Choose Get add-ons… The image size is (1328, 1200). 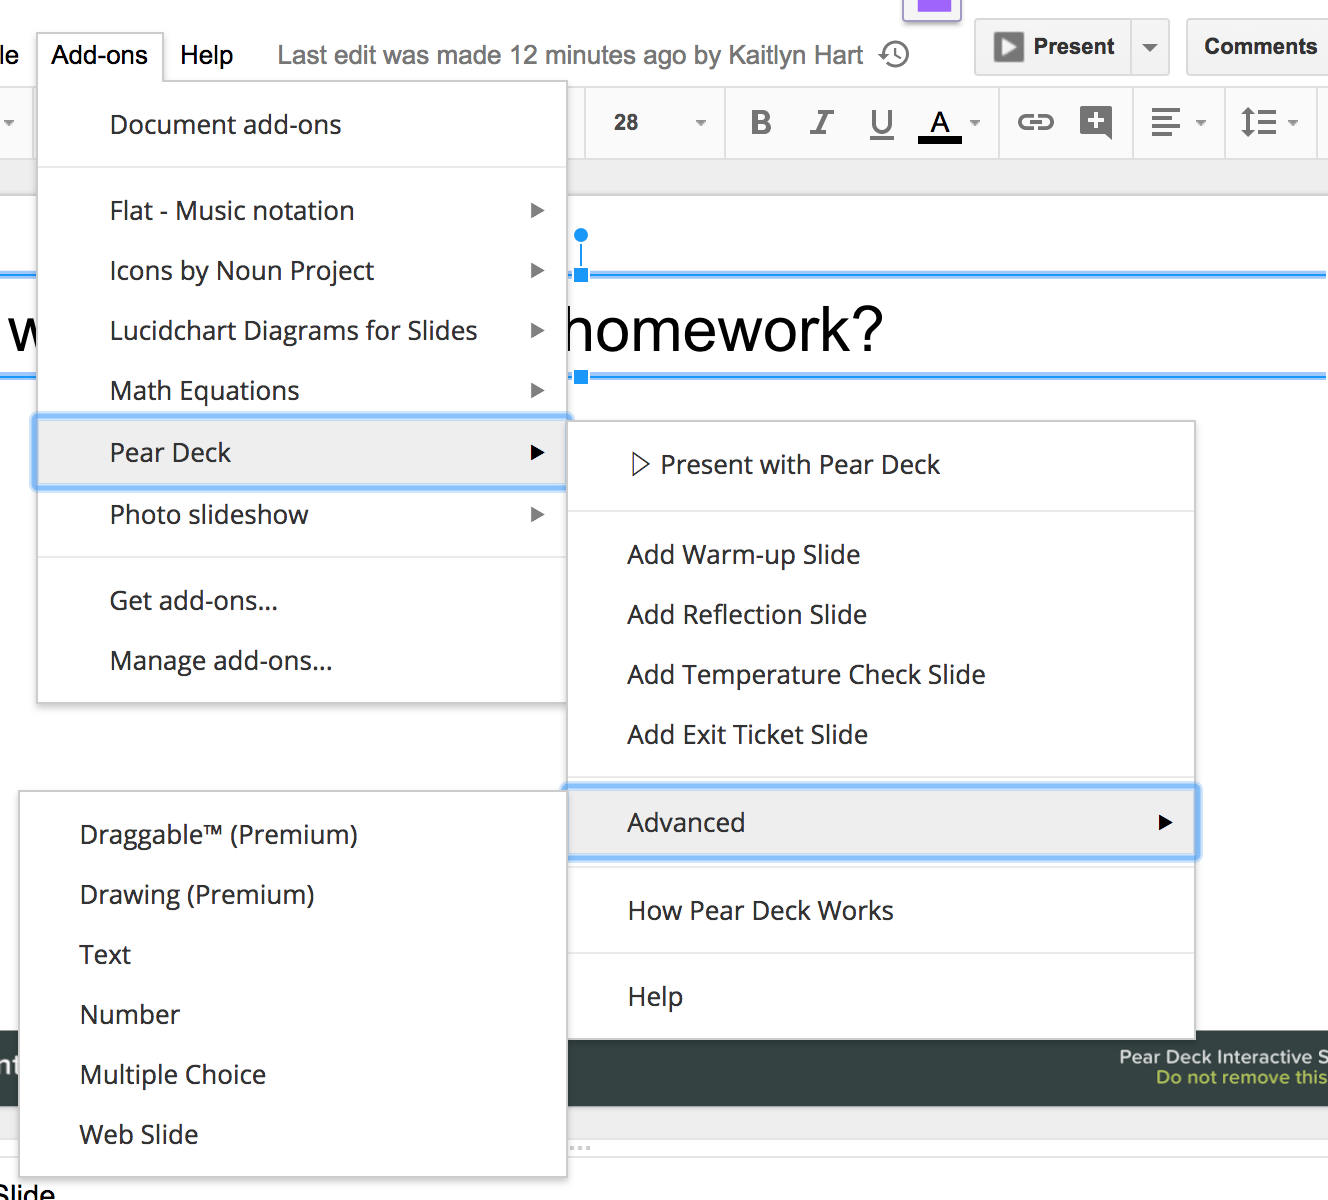coord(302,601)
